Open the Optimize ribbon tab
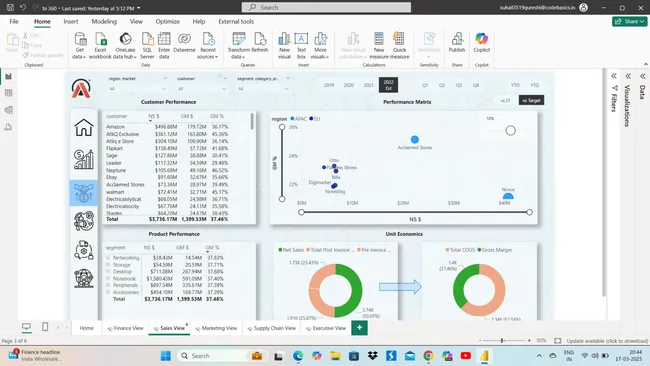 coord(167,22)
